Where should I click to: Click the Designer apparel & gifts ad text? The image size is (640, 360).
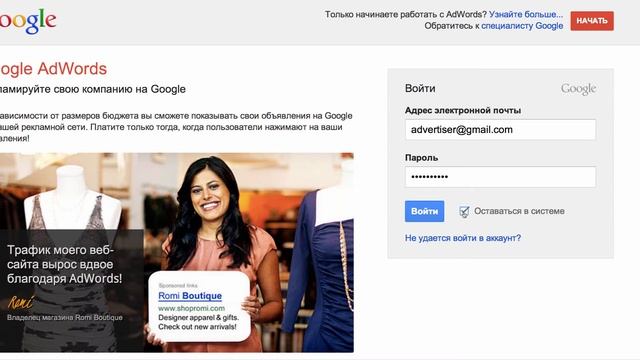[198, 318]
